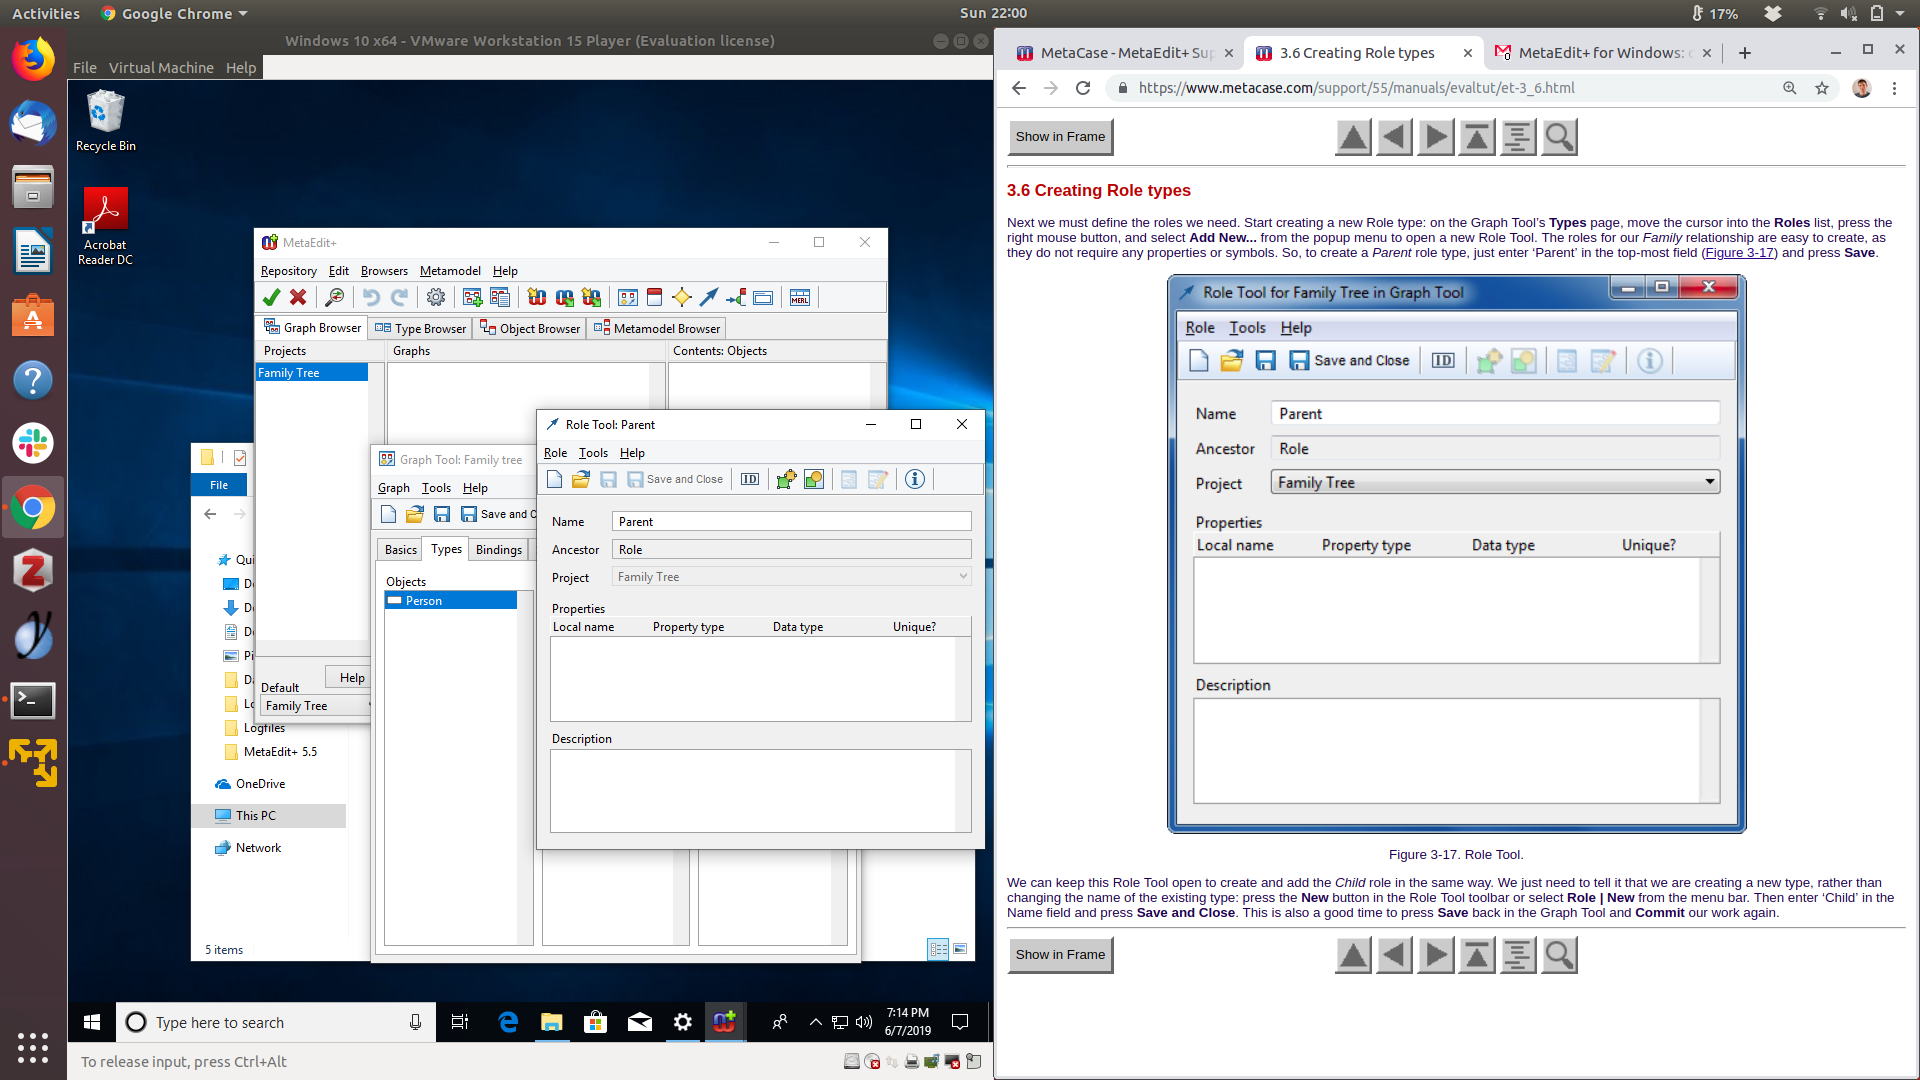Click the blue Info icon in Role Tool

tap(914, 479)
